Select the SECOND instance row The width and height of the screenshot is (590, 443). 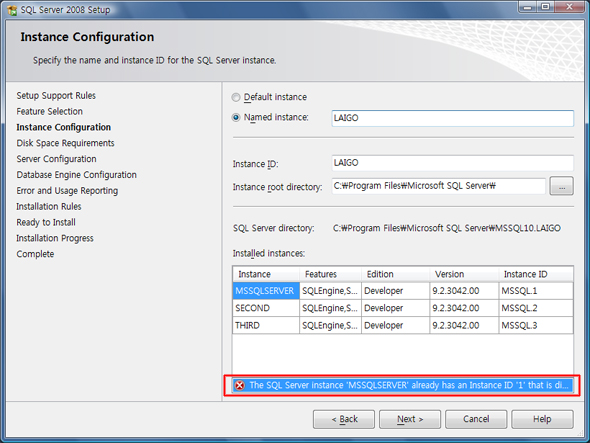[403, 308]
